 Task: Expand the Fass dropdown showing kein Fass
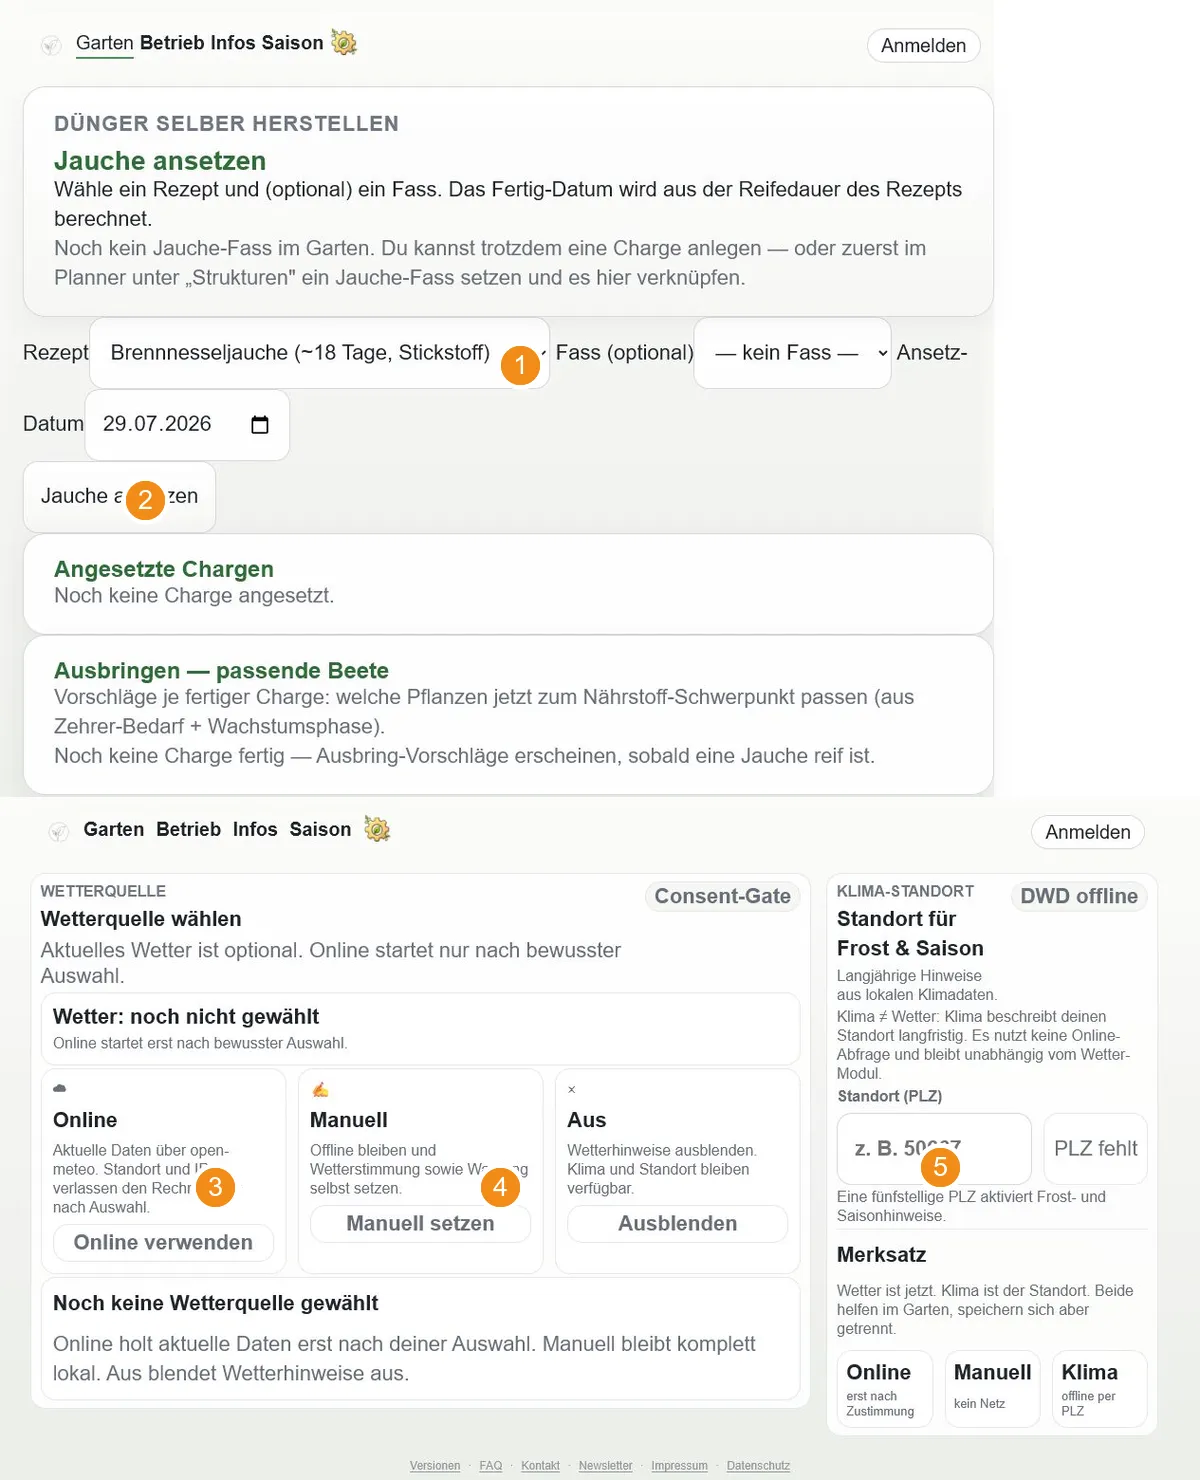[792, 353]
